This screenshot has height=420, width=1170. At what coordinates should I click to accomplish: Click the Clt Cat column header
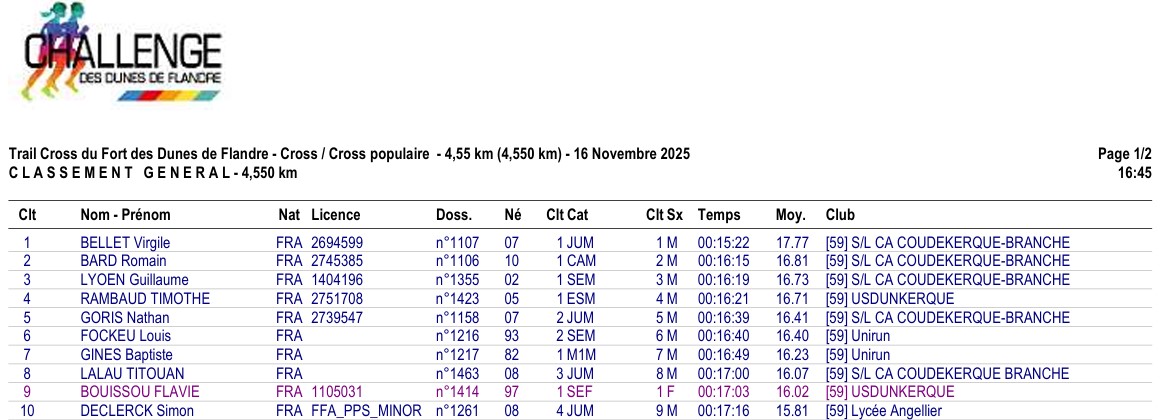pos(567,215)
